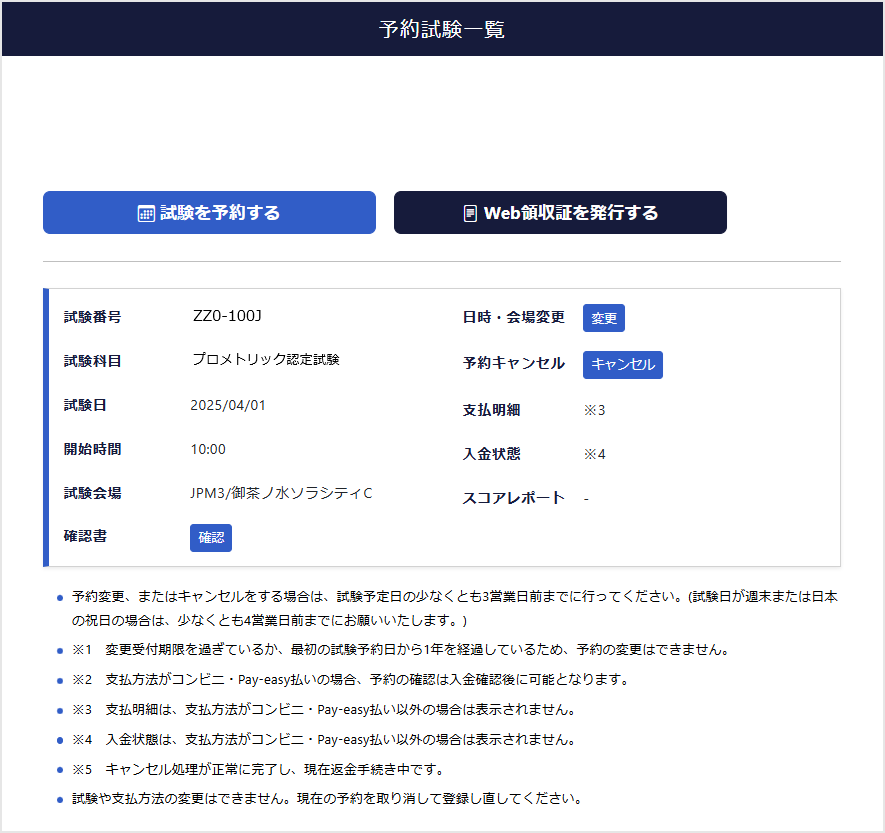
Task: Select exam number ZZ0-100J
Action: (x=227, y=315)
